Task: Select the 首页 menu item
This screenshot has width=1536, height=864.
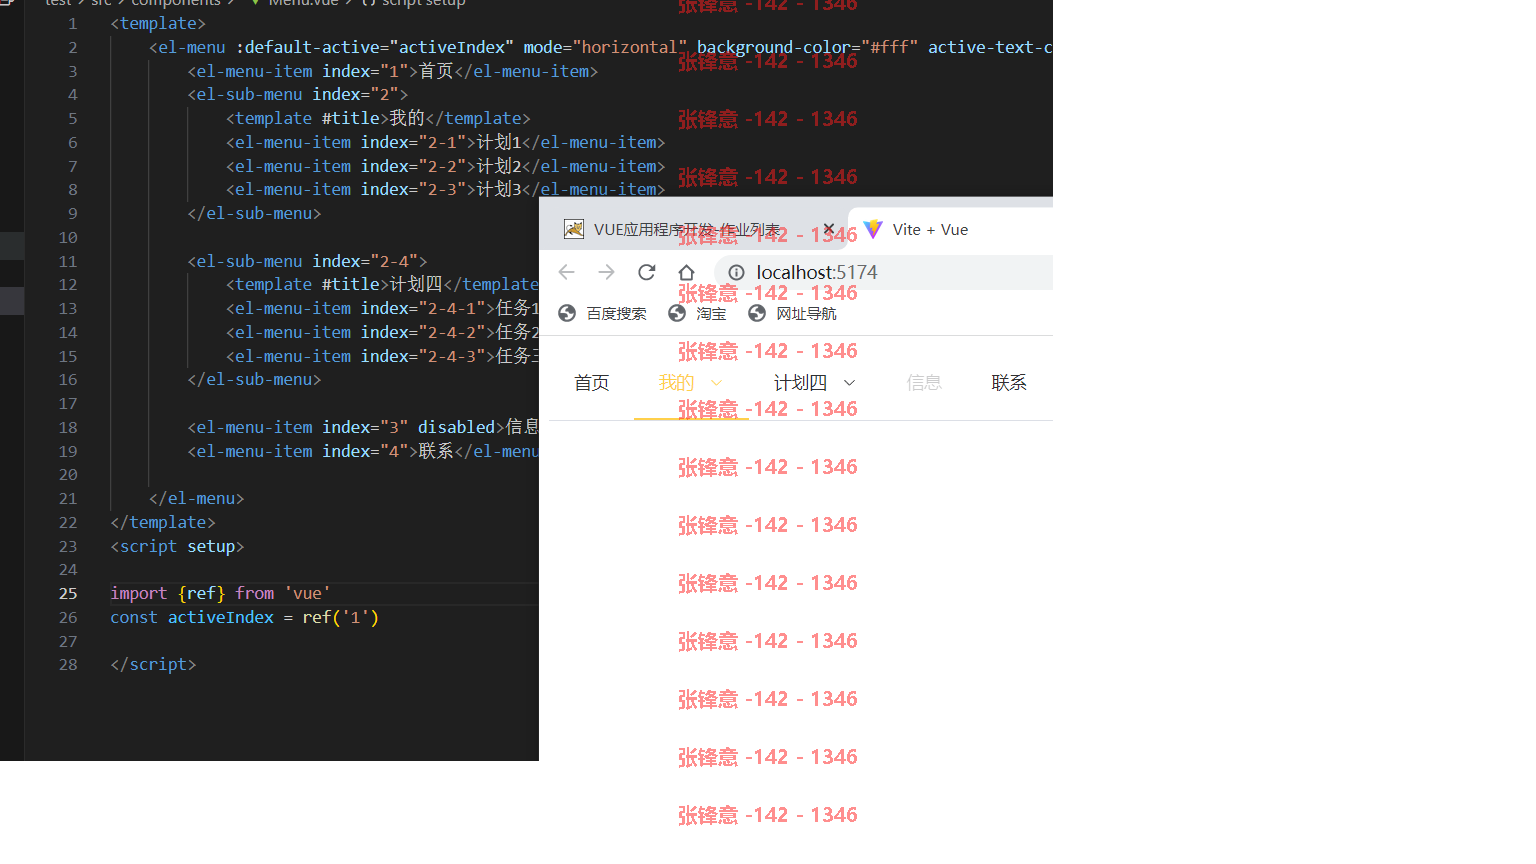Action: [x=592, y=383]
